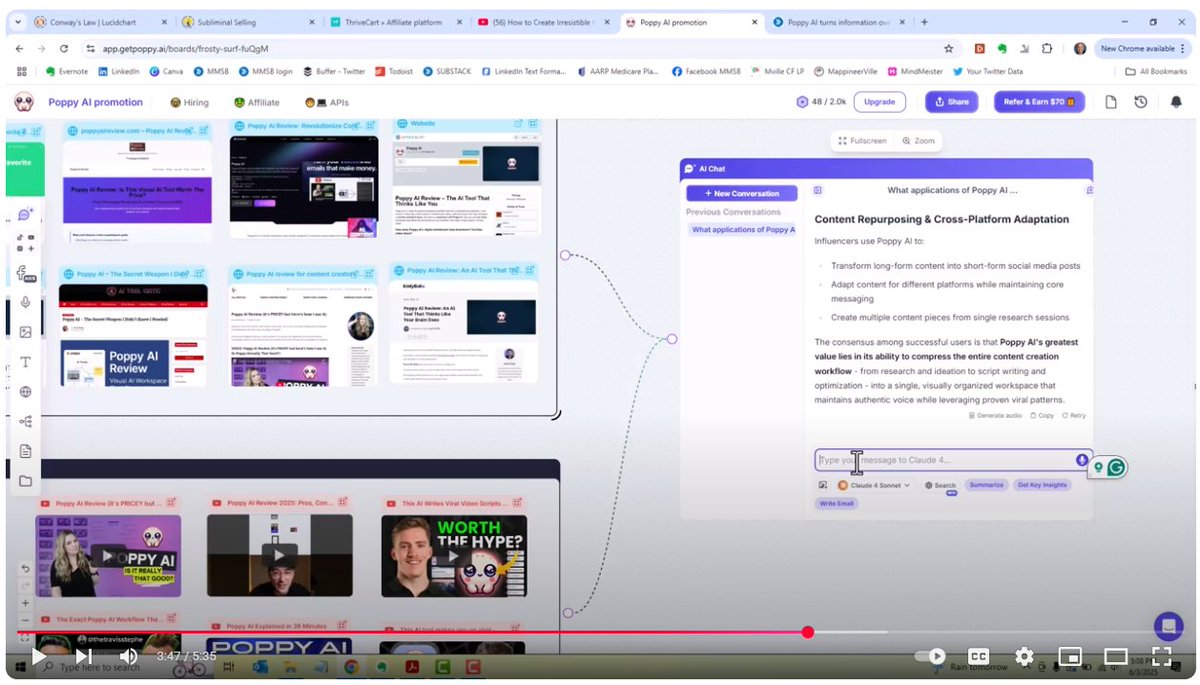
Task: Click the Share button
Action: [x=951, y=102]
